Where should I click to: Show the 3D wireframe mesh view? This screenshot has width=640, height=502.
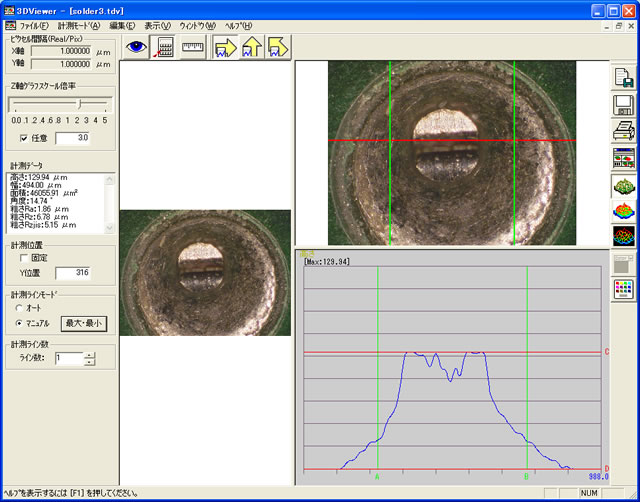623,235
